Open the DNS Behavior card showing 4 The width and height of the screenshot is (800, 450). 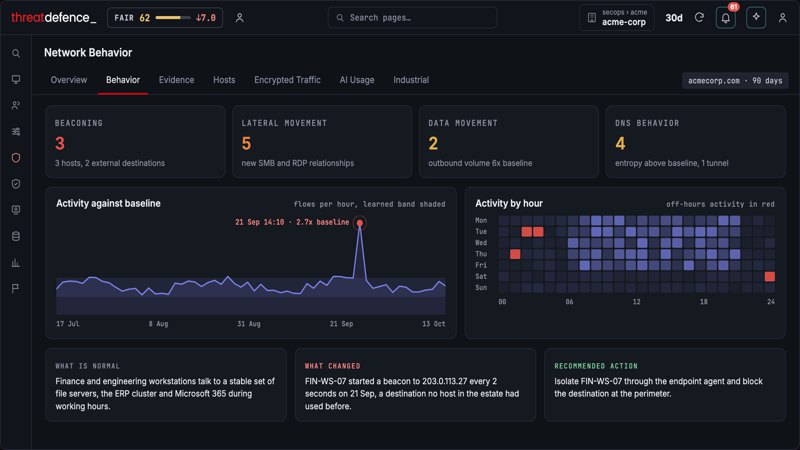pos(695,142)
